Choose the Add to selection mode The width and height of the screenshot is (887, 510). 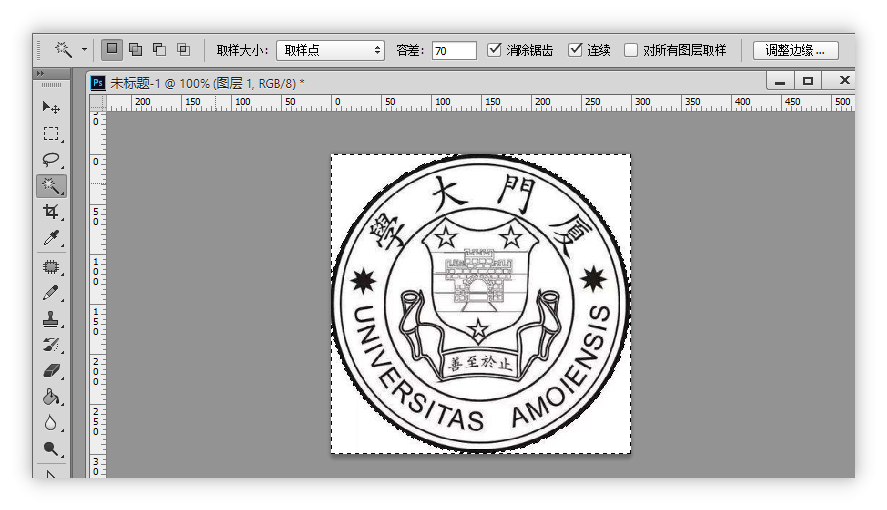click(x=135, y=49)
